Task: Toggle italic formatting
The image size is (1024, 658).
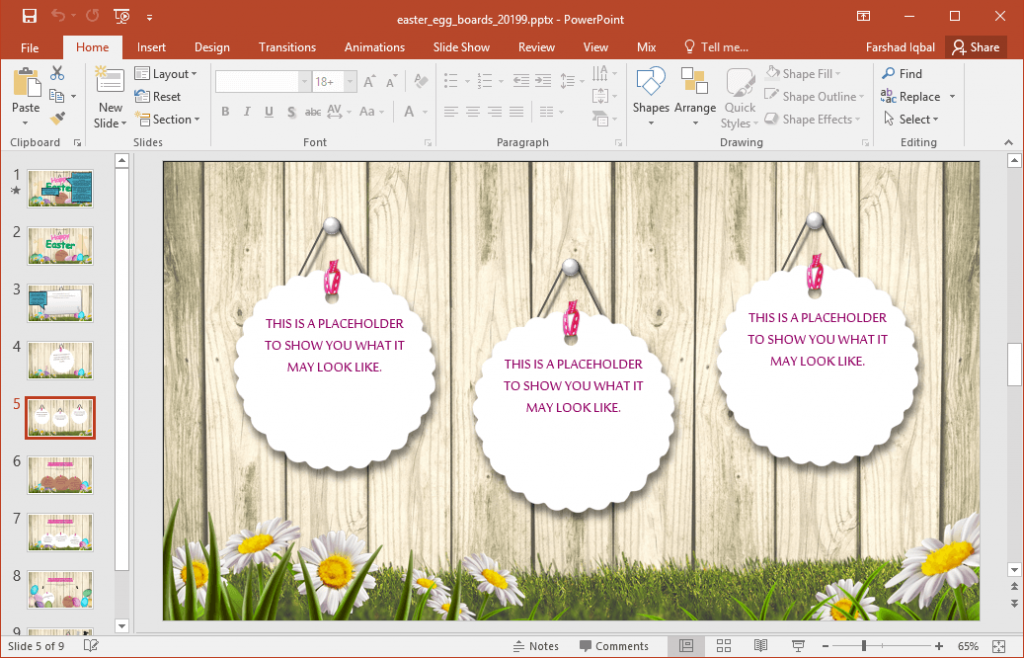Action: [246, 111]
